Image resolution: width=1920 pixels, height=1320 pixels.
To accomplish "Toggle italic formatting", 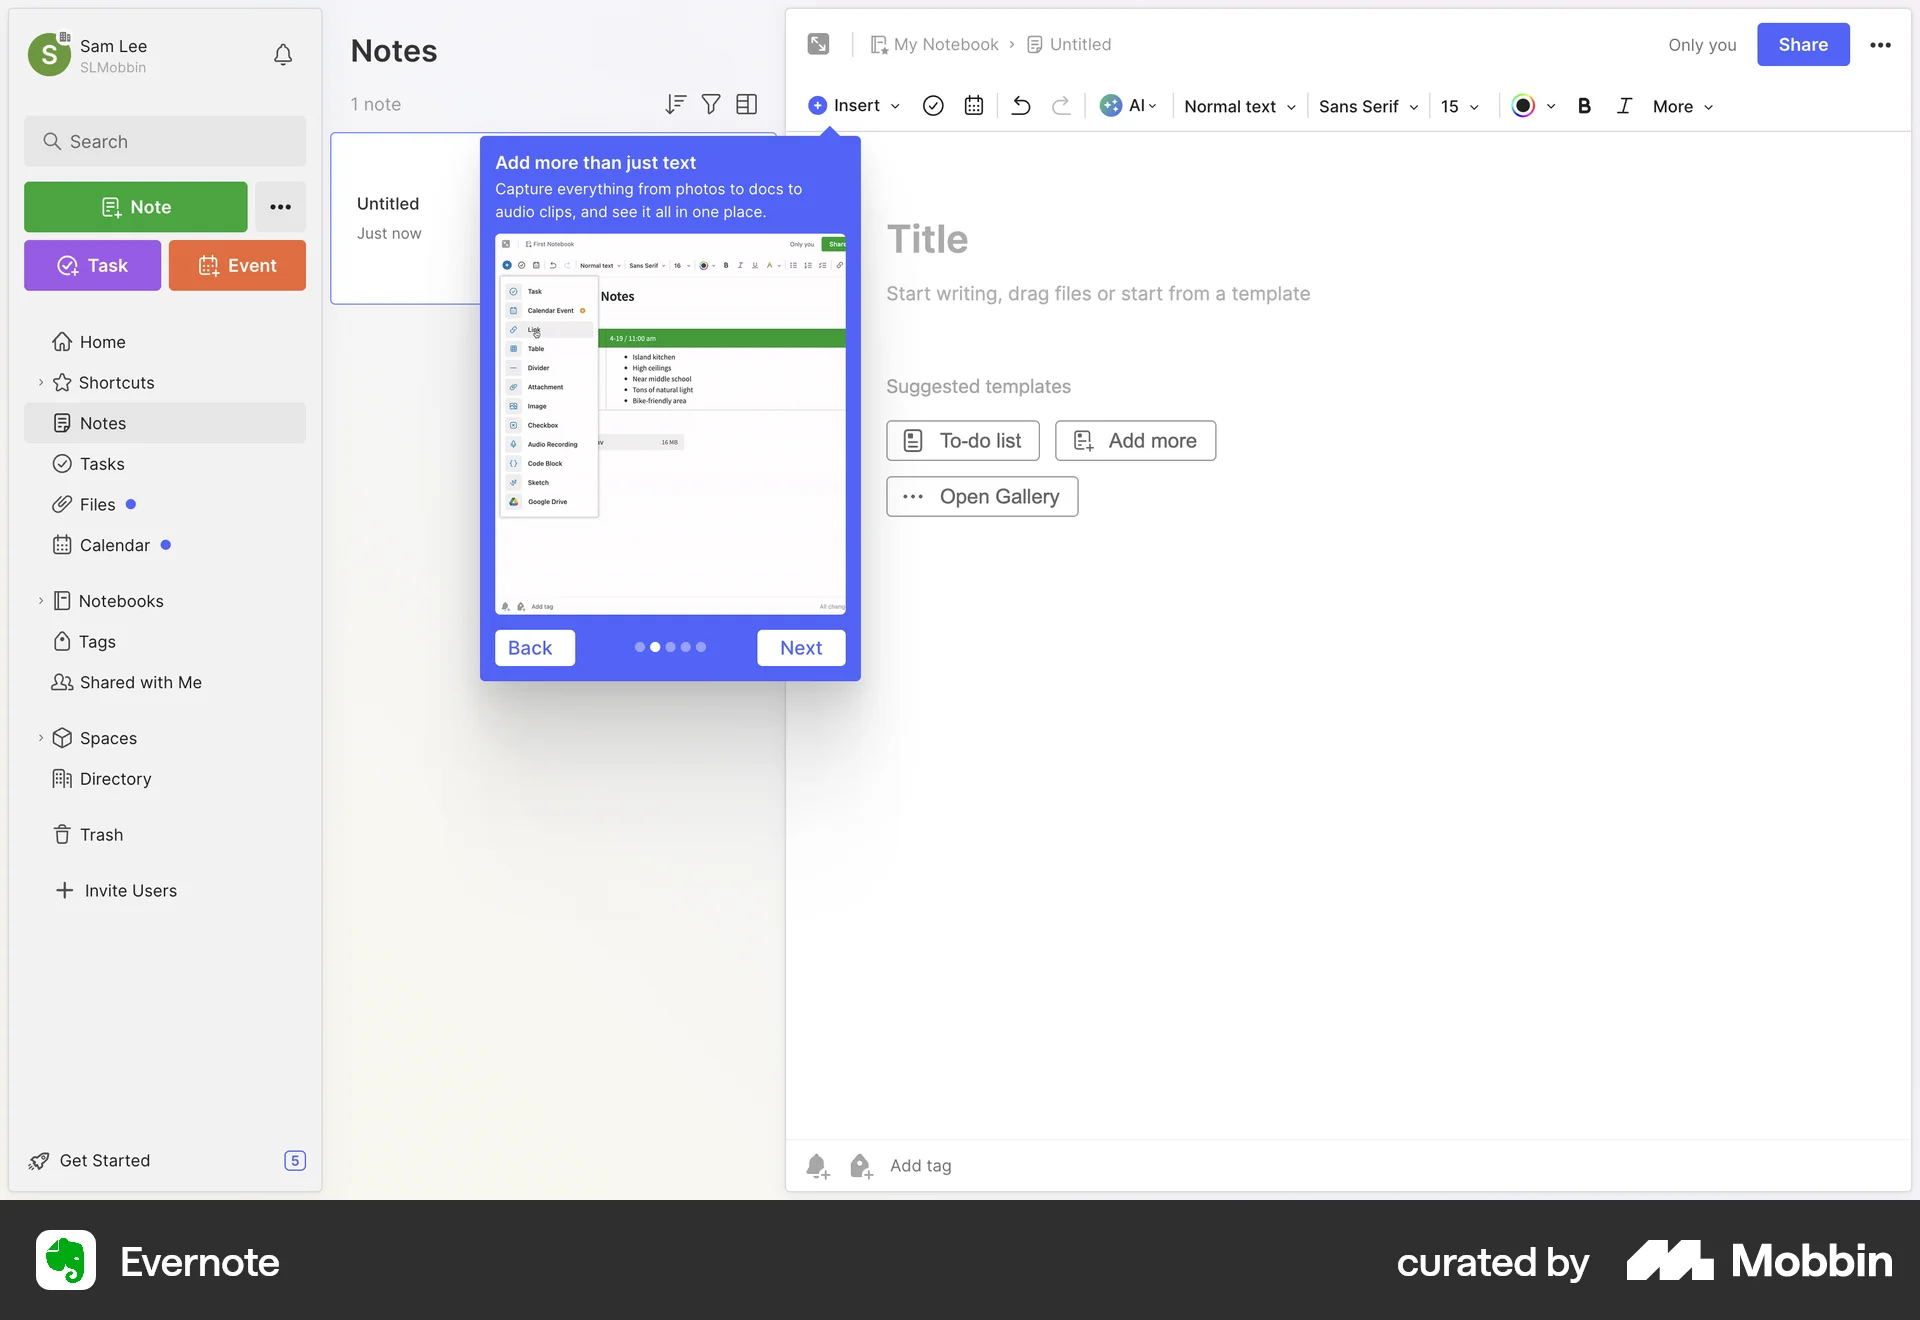I will pos(1624,106).
